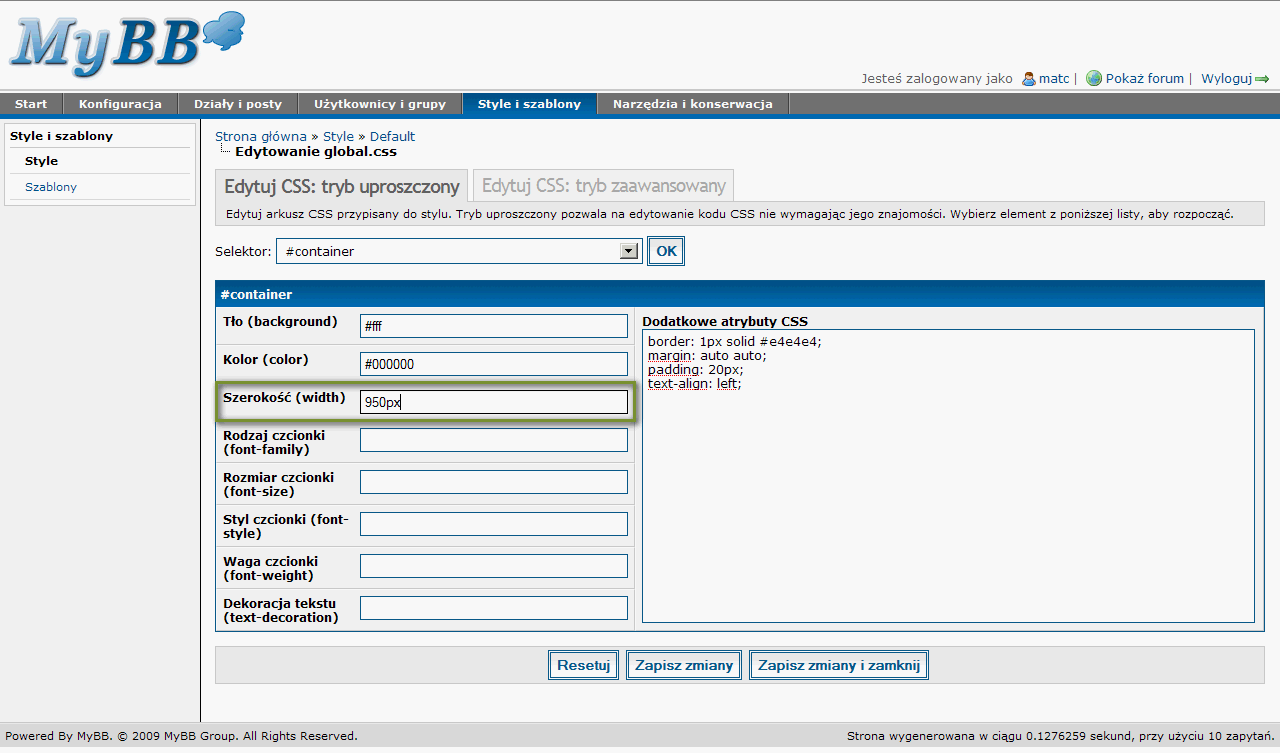Click the globe icon beside Pokaż forum
The image size is (1280, 753).
pyautogui.click(x=1094, y=78)
